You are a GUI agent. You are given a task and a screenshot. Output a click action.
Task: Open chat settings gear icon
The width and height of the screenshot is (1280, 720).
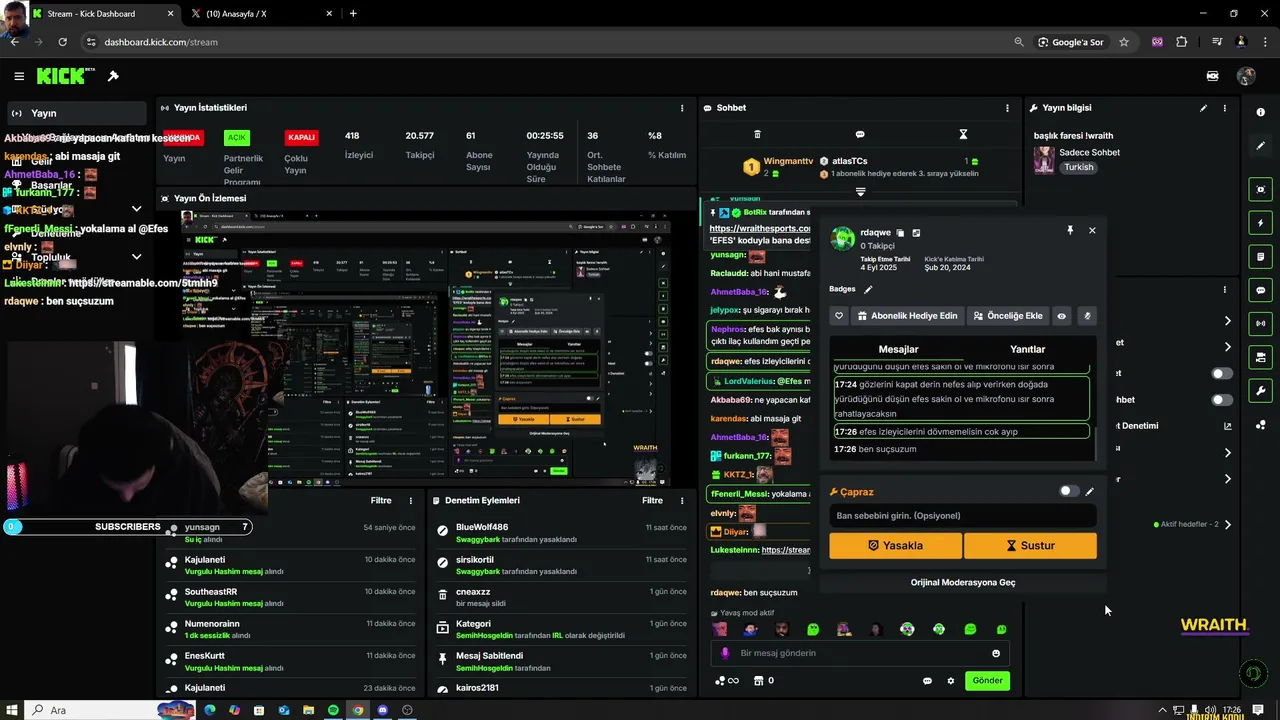coord(951,681)
